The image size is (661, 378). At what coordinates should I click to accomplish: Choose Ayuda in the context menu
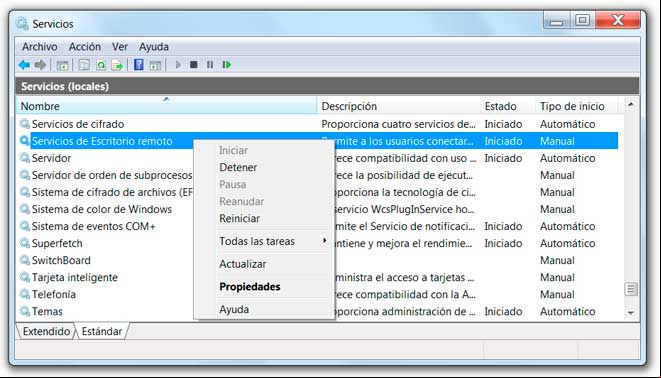[x=234, y=309]
